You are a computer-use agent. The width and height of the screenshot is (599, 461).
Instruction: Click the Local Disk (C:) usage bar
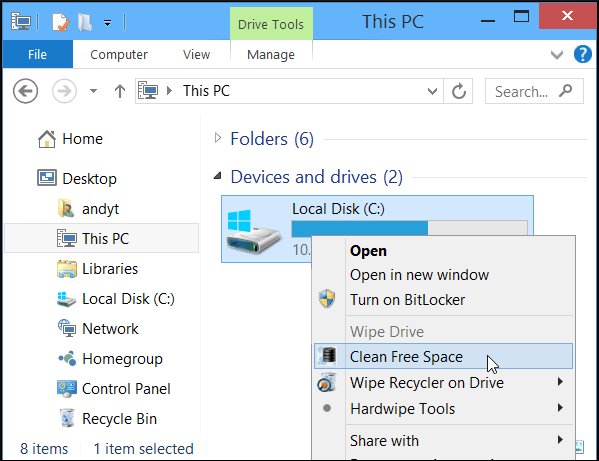[x=410, y=228]
